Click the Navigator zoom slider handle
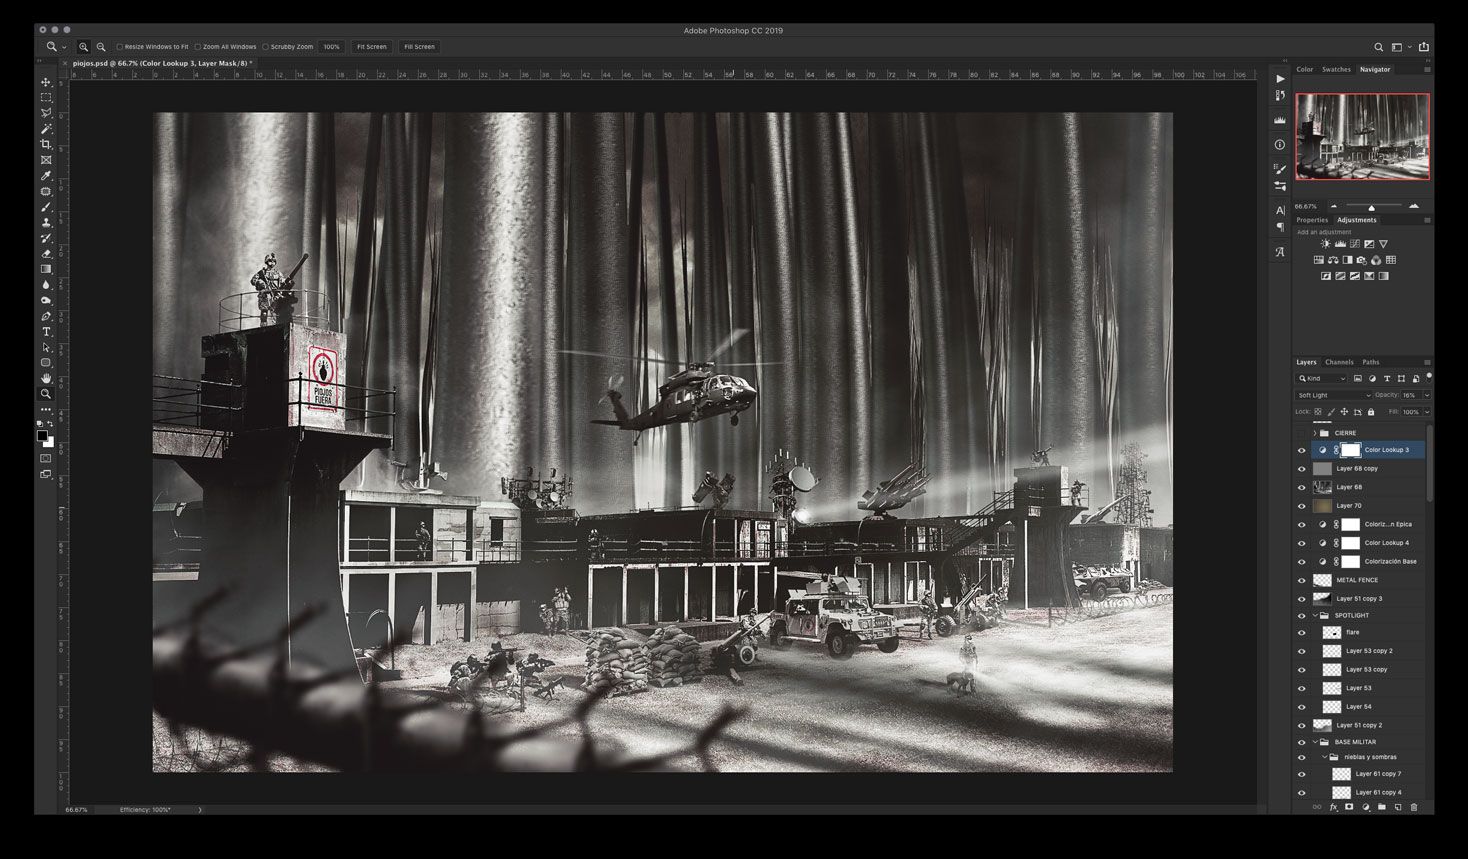Image resolution: width=1468 pixels, height=859 pixels. click(1371, 207)
